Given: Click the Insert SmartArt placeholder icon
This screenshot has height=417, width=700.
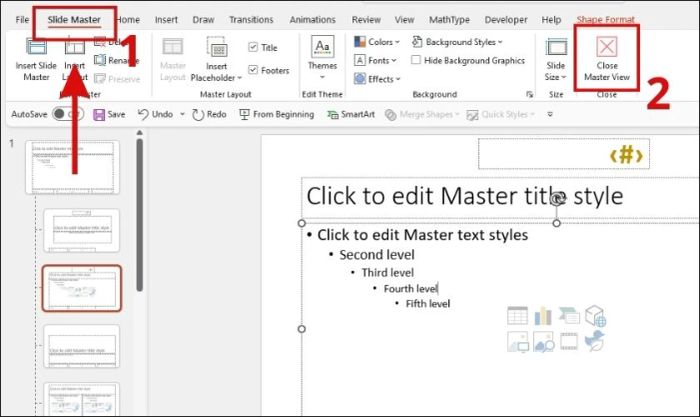Looking at the screenshot, I should click(x=569, y=316).
